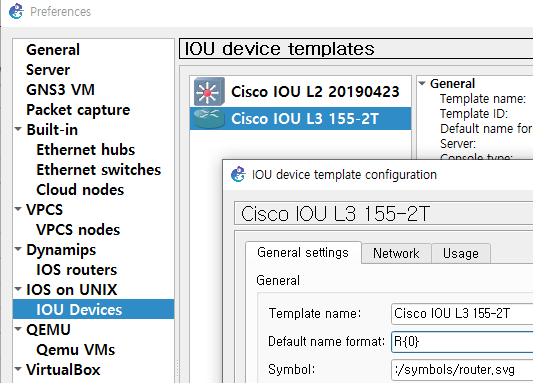Collapse the IOS on UNIX tree section
The height and width of the screenshot is (383, 533).
click(18, 289)
